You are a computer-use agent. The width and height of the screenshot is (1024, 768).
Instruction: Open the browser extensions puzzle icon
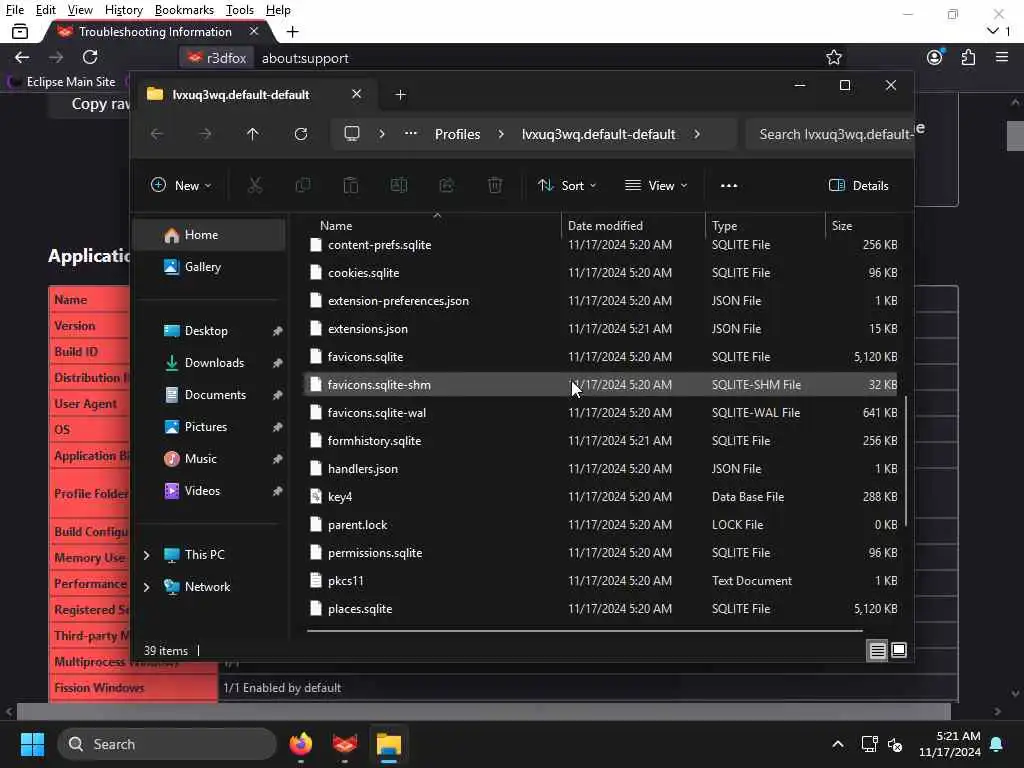point(968,57)
